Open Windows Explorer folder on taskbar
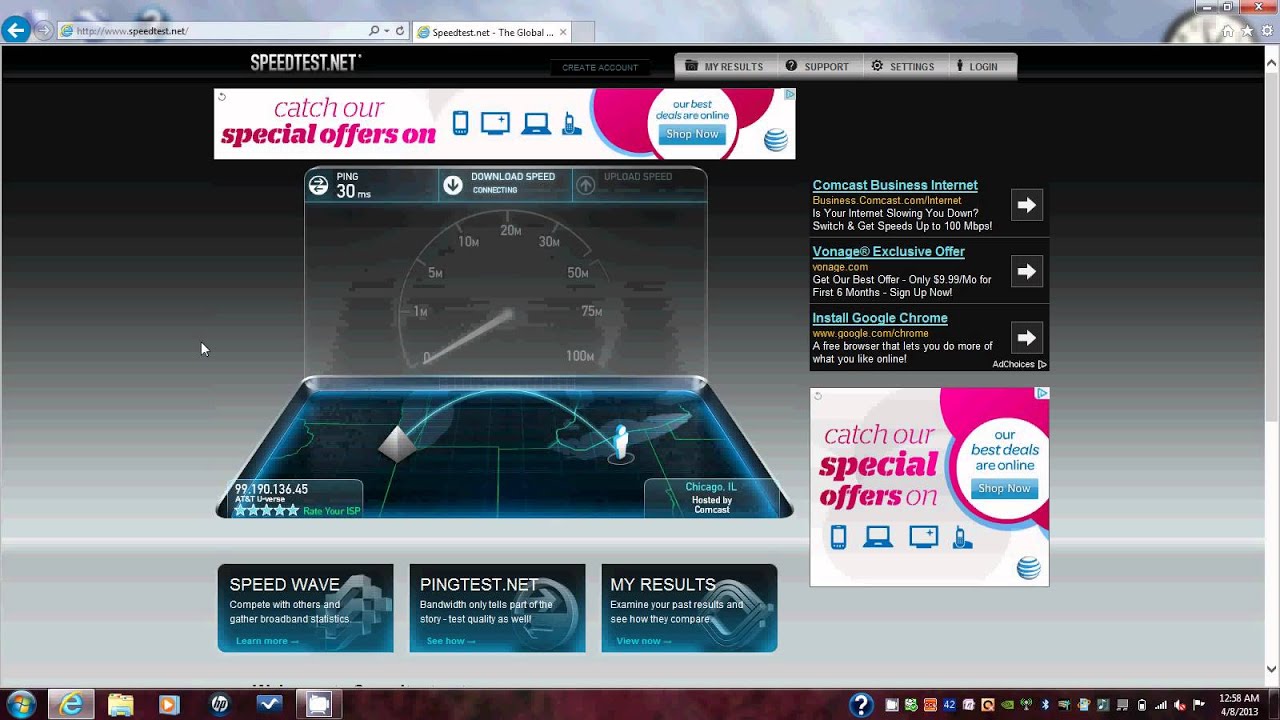 (120, 704)
